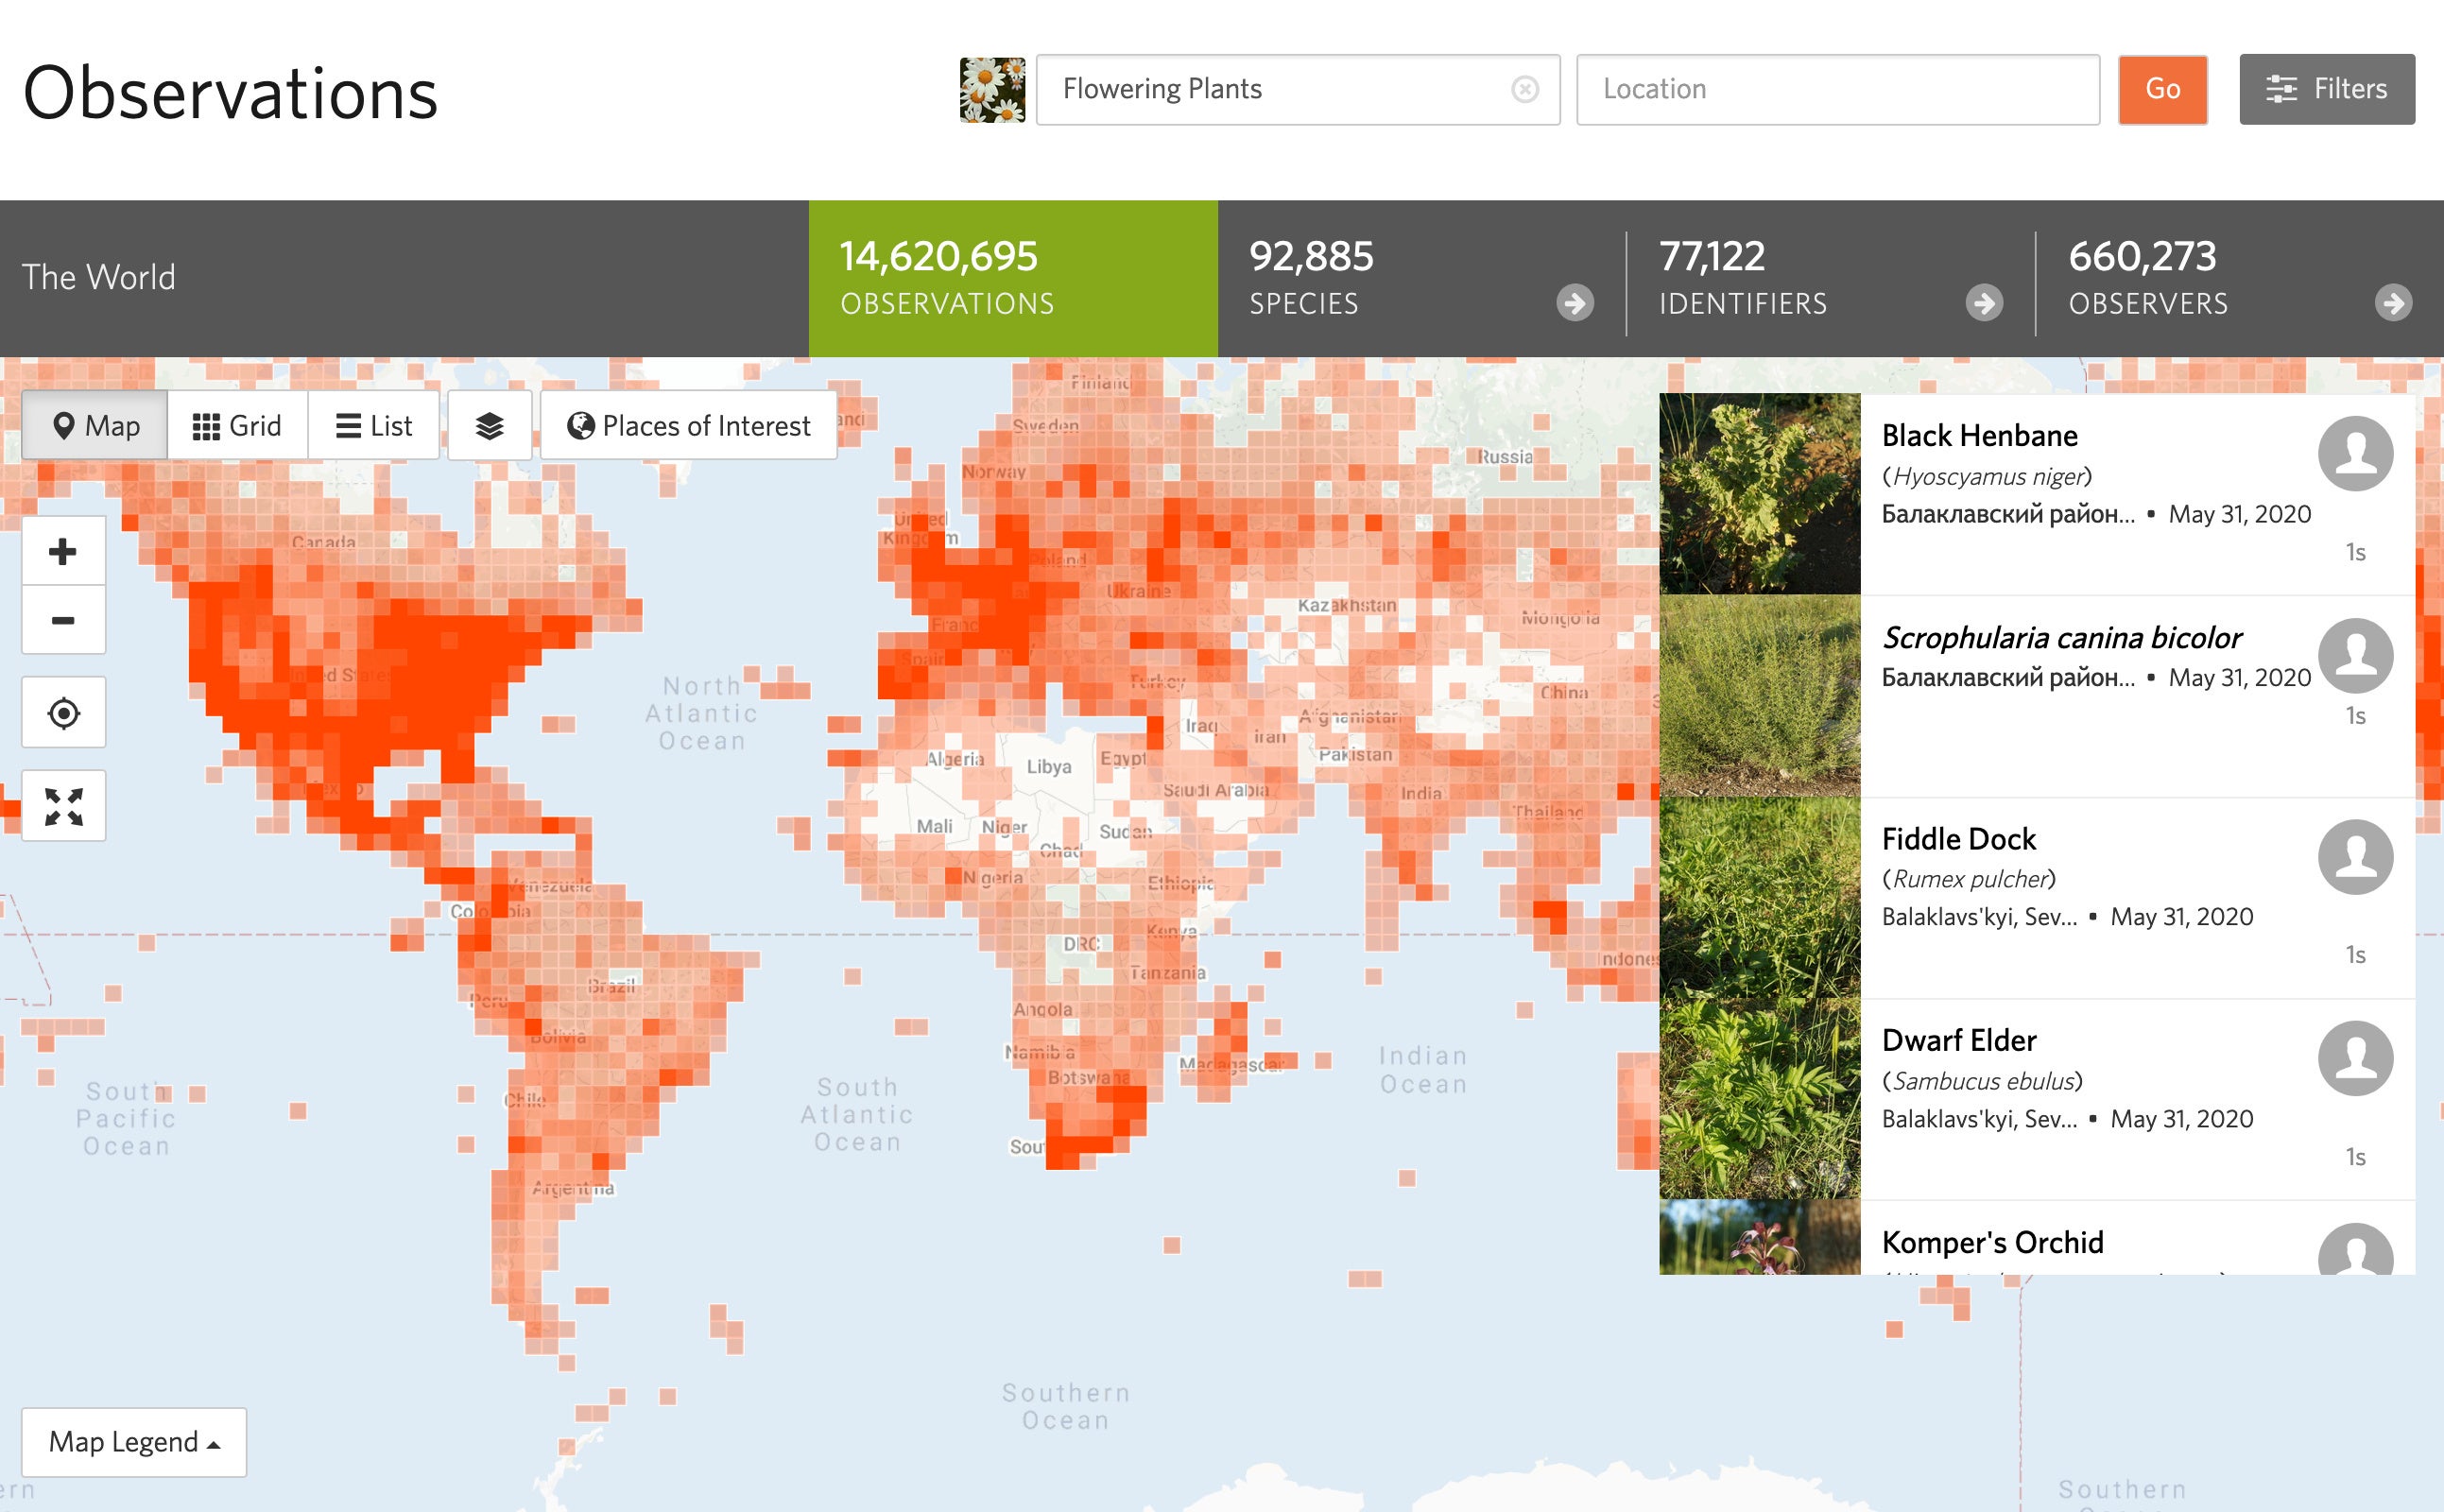Image resolution: width=2444 pixels, height=1512 pixels.
Task: Switch to Grid view
Action: [236, 424]
